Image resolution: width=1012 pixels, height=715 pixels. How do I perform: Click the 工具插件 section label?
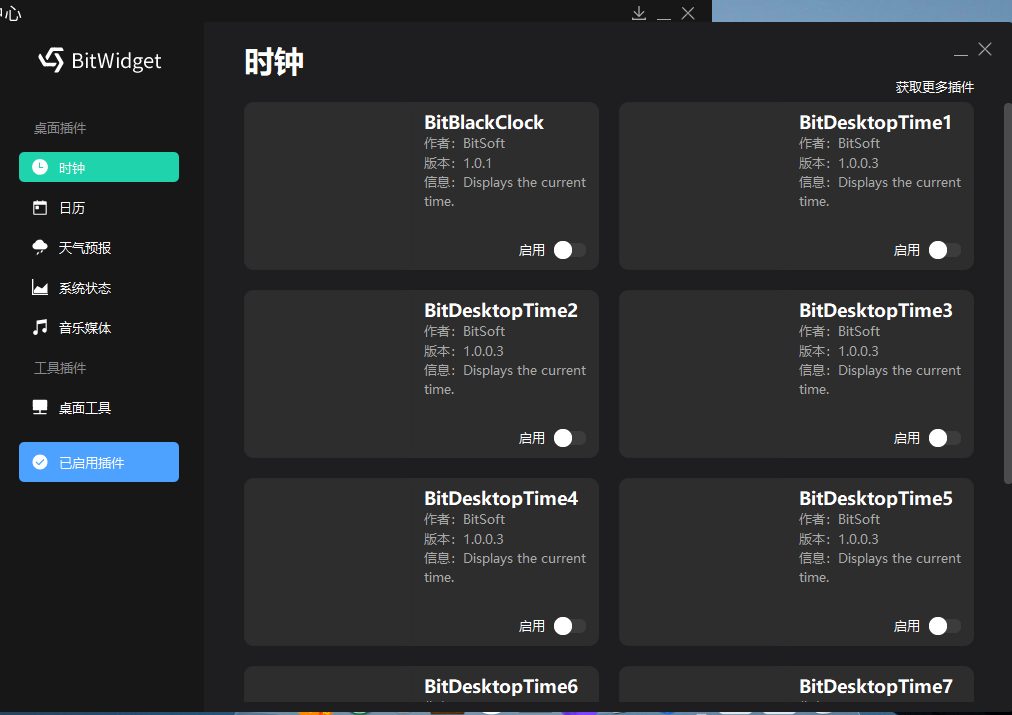pyautogui.click(x=60, y=368)
